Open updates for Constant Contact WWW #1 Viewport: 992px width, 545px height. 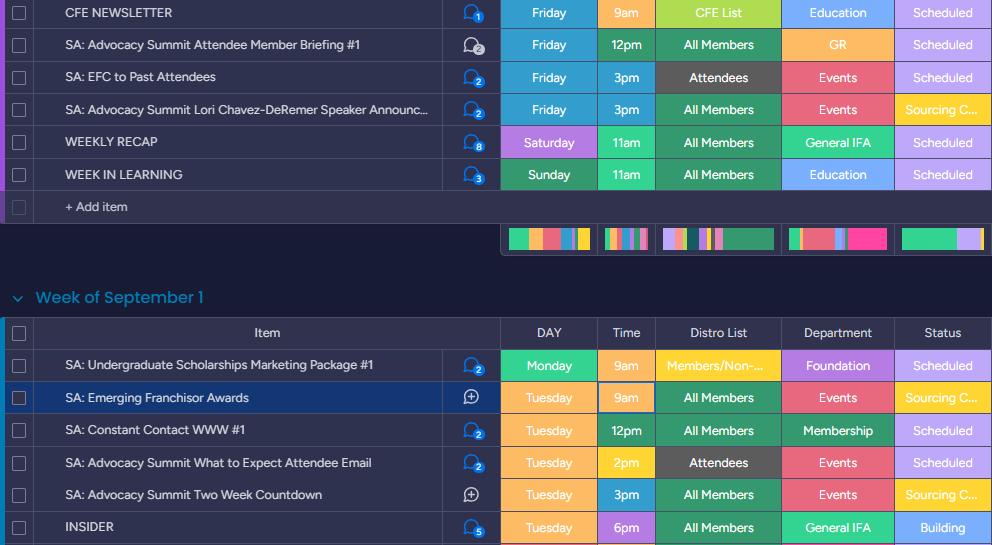click(x=472, y=430)
